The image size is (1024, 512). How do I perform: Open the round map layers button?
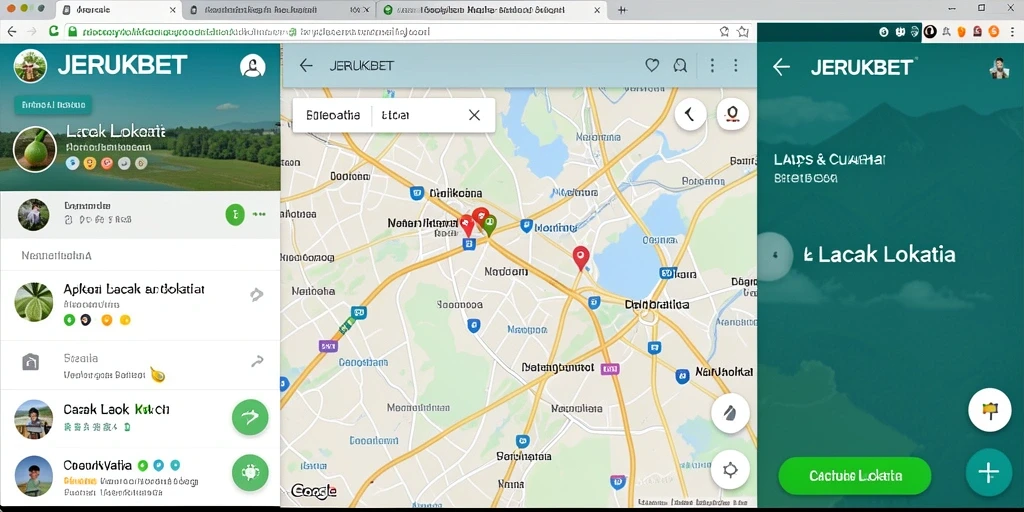[730, 413]
